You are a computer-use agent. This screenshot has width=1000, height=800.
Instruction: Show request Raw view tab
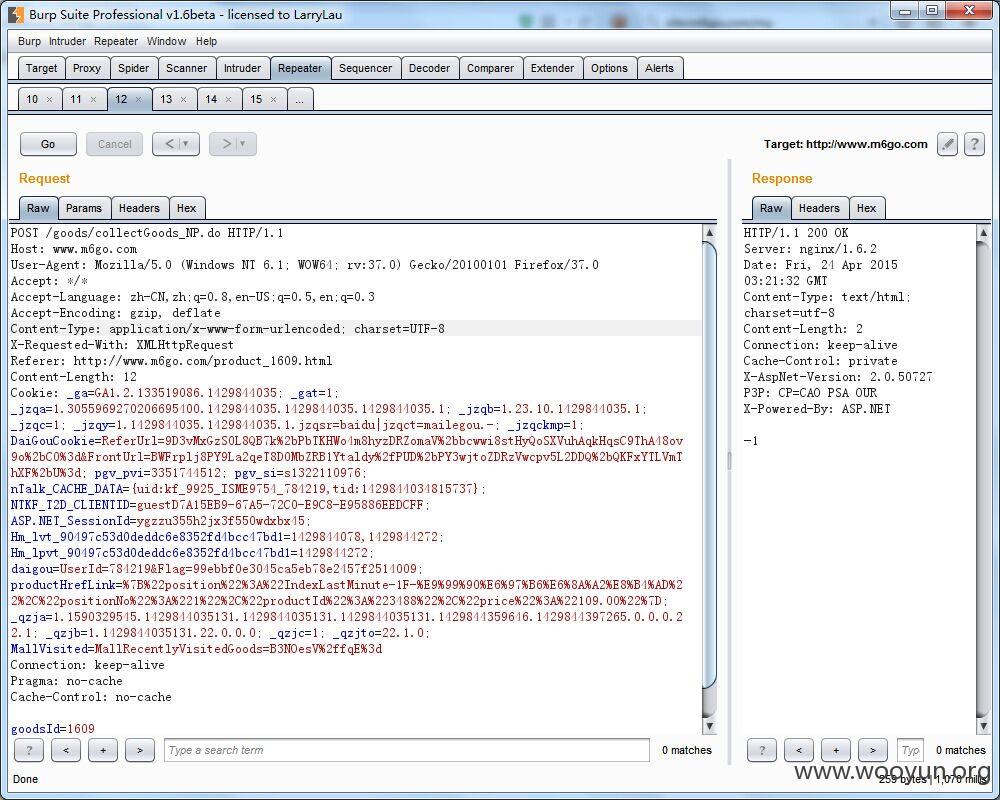coord(38,208)
